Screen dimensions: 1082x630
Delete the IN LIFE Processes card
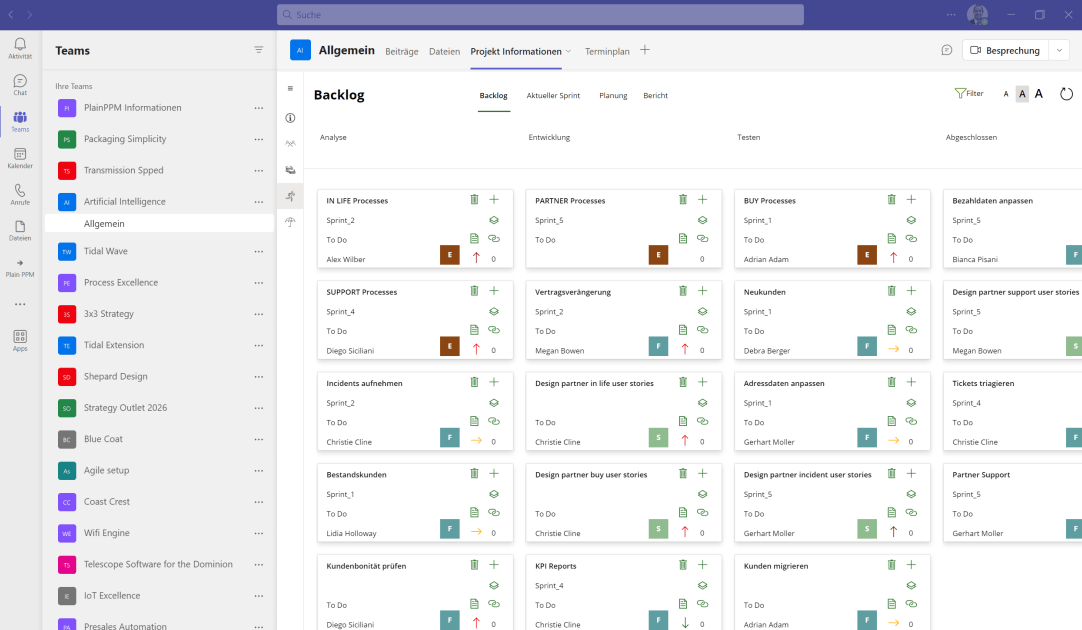[474, 200]
